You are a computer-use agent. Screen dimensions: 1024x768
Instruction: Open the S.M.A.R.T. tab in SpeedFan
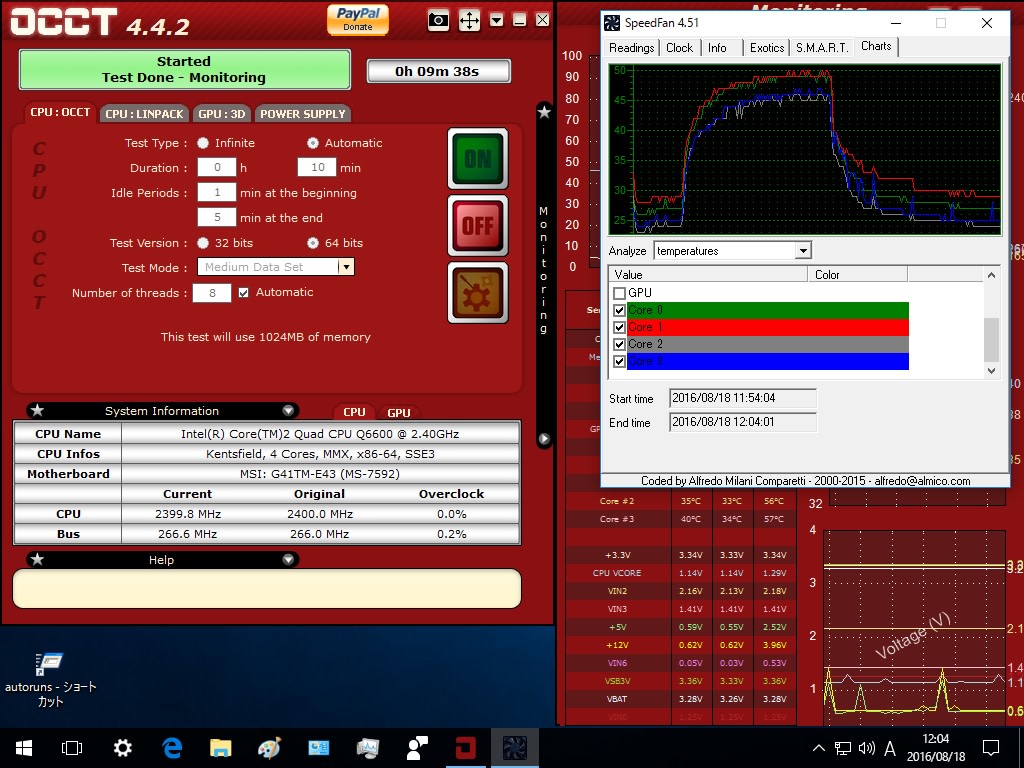coord(822,48)
